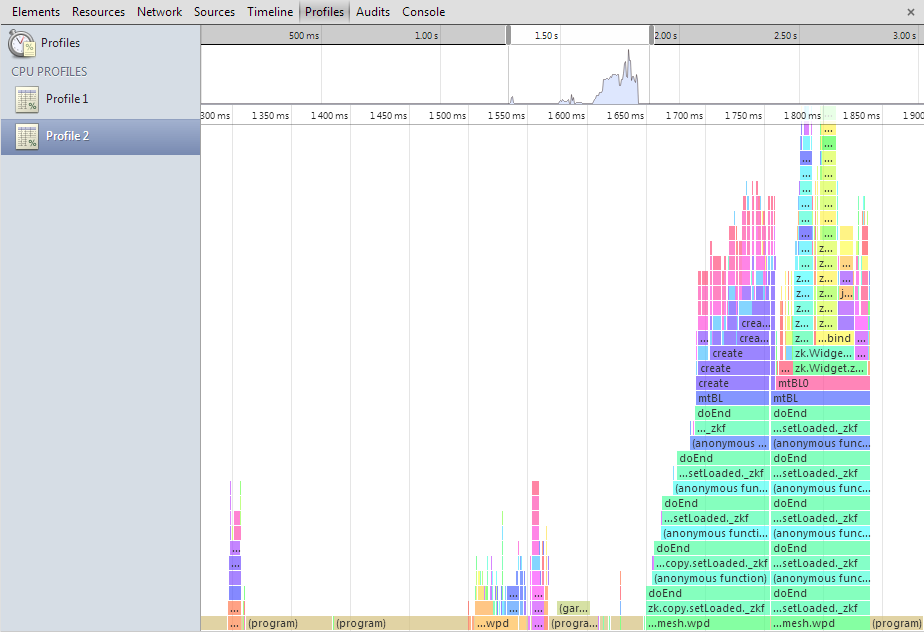Viewport: 924px width, 632px height.
Task: Click the right overview window resize handle
Action: tap(651, 35)
